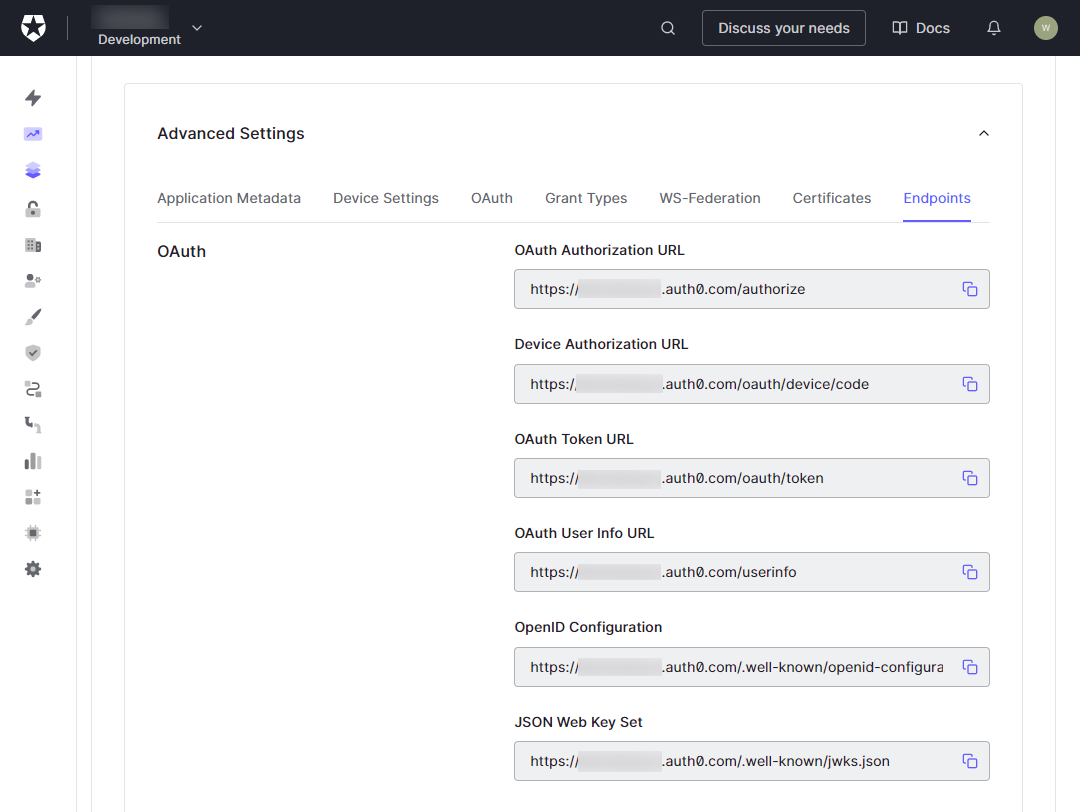The width and height of the screenshot is (1080, 812).
Task: Open the Certificates tab
Action: (x=831, y=198)
